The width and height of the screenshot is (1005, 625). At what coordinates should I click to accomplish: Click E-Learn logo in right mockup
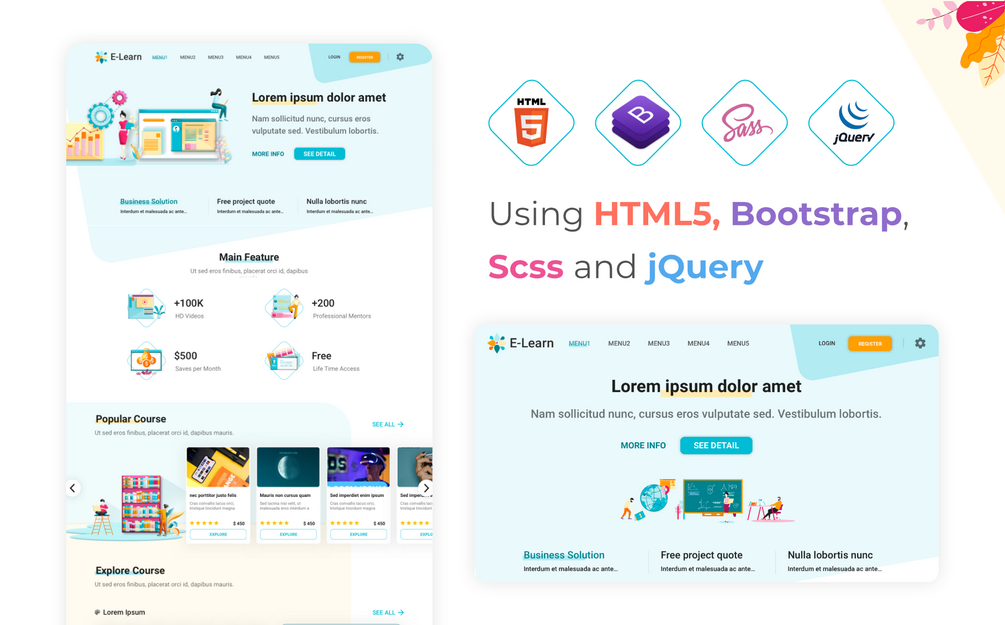[x=520, y=343]
